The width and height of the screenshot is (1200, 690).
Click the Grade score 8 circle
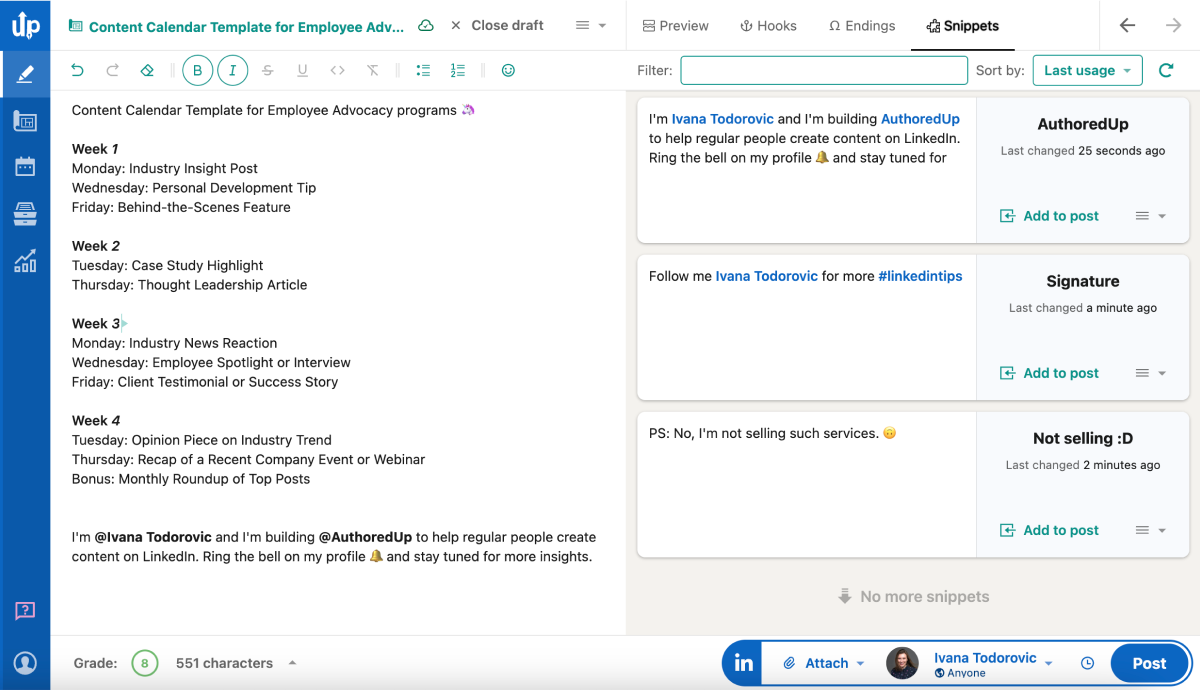(x=145, y=663)
